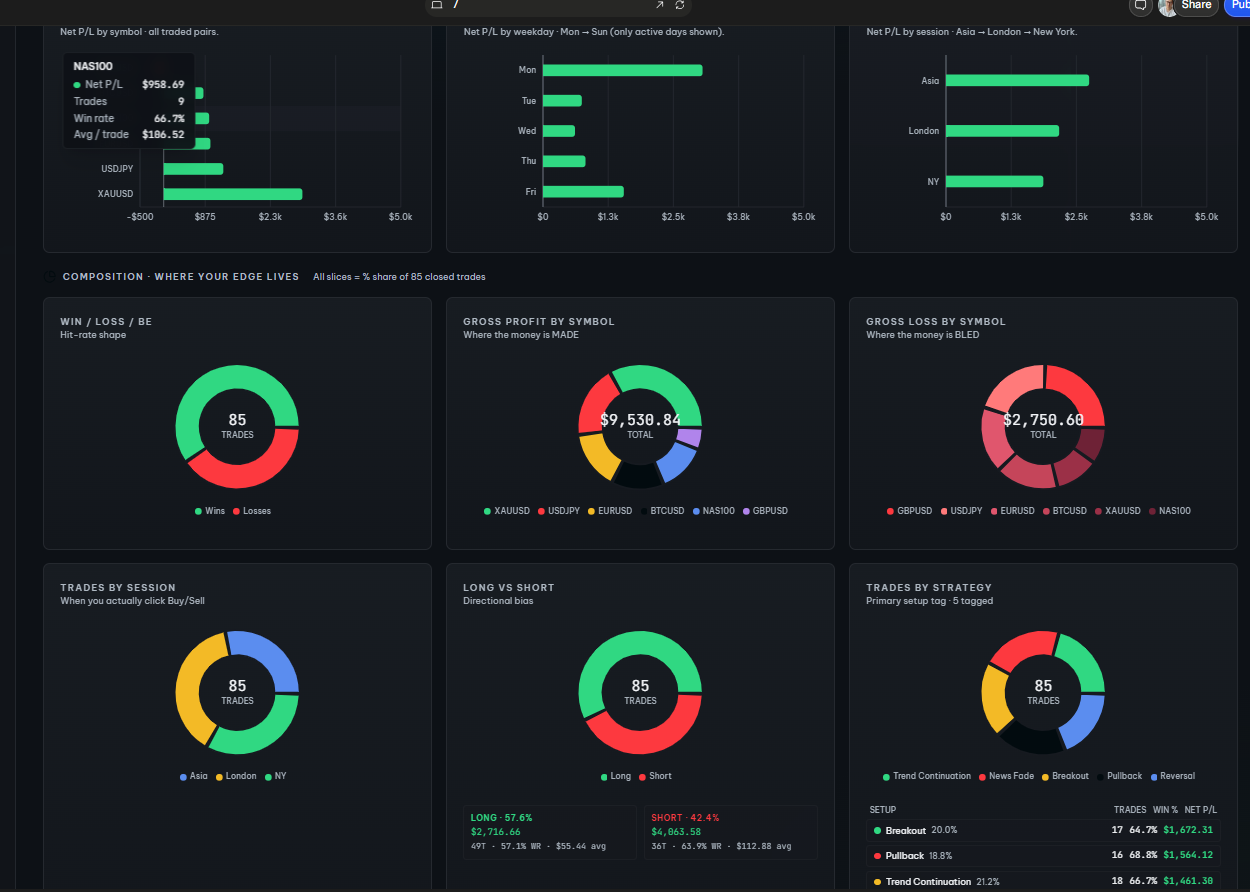The image size is (1250, 892).
Task: Toggle GBPUSD legend in Gross Profit by Symbol
Action: click(765, 511)
